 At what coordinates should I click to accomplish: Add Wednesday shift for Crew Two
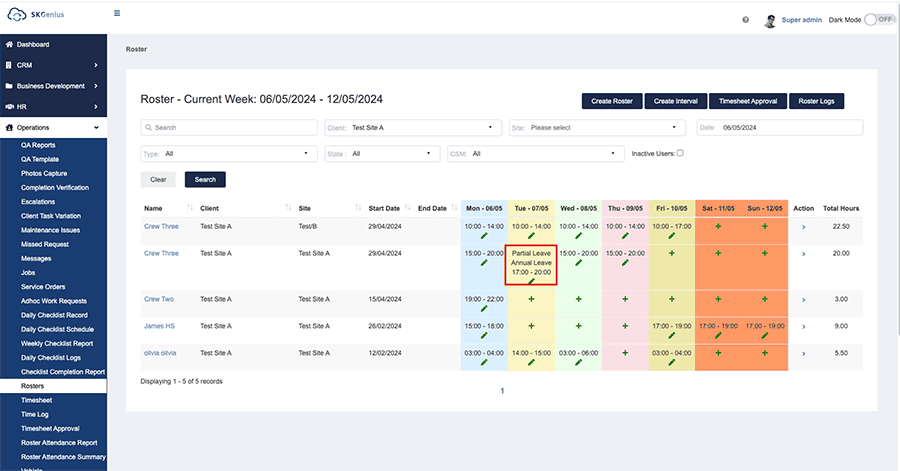[x=579, y=299]
